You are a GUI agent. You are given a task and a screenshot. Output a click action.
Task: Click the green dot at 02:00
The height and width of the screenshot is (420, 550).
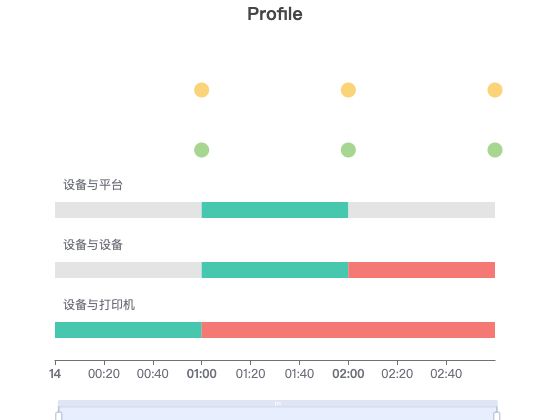[x=348, y=150]
